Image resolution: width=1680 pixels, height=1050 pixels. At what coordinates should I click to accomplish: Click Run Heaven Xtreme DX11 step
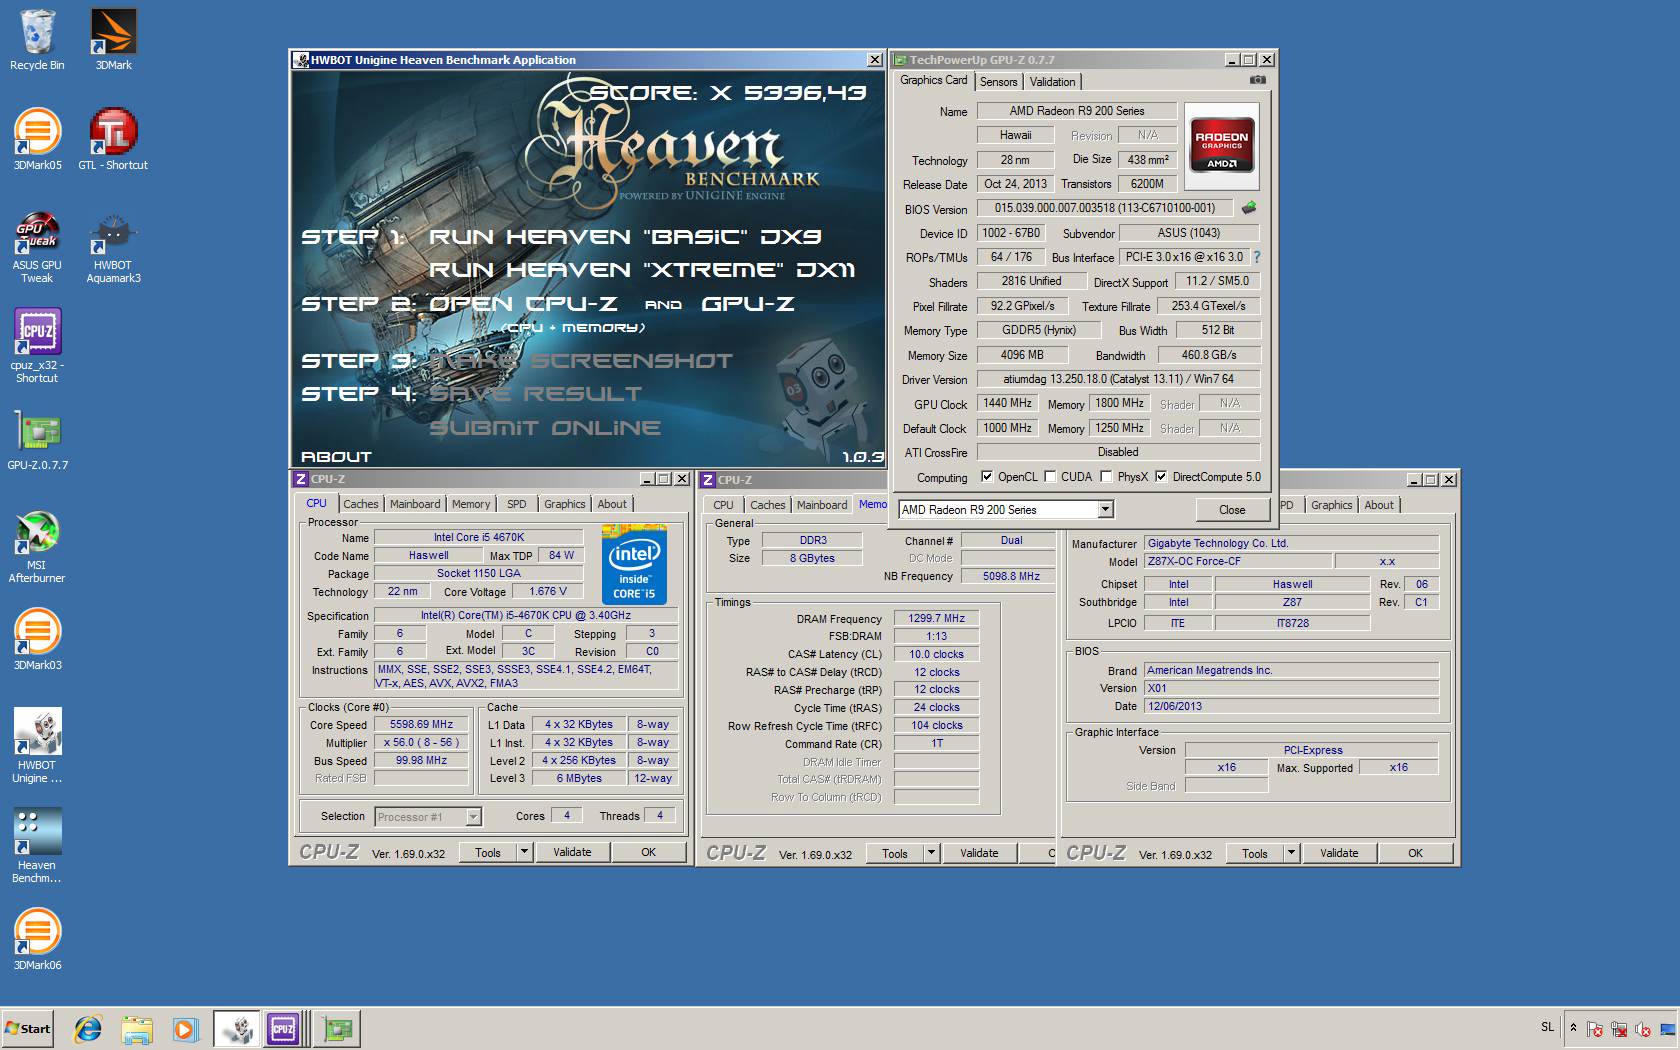643,270
